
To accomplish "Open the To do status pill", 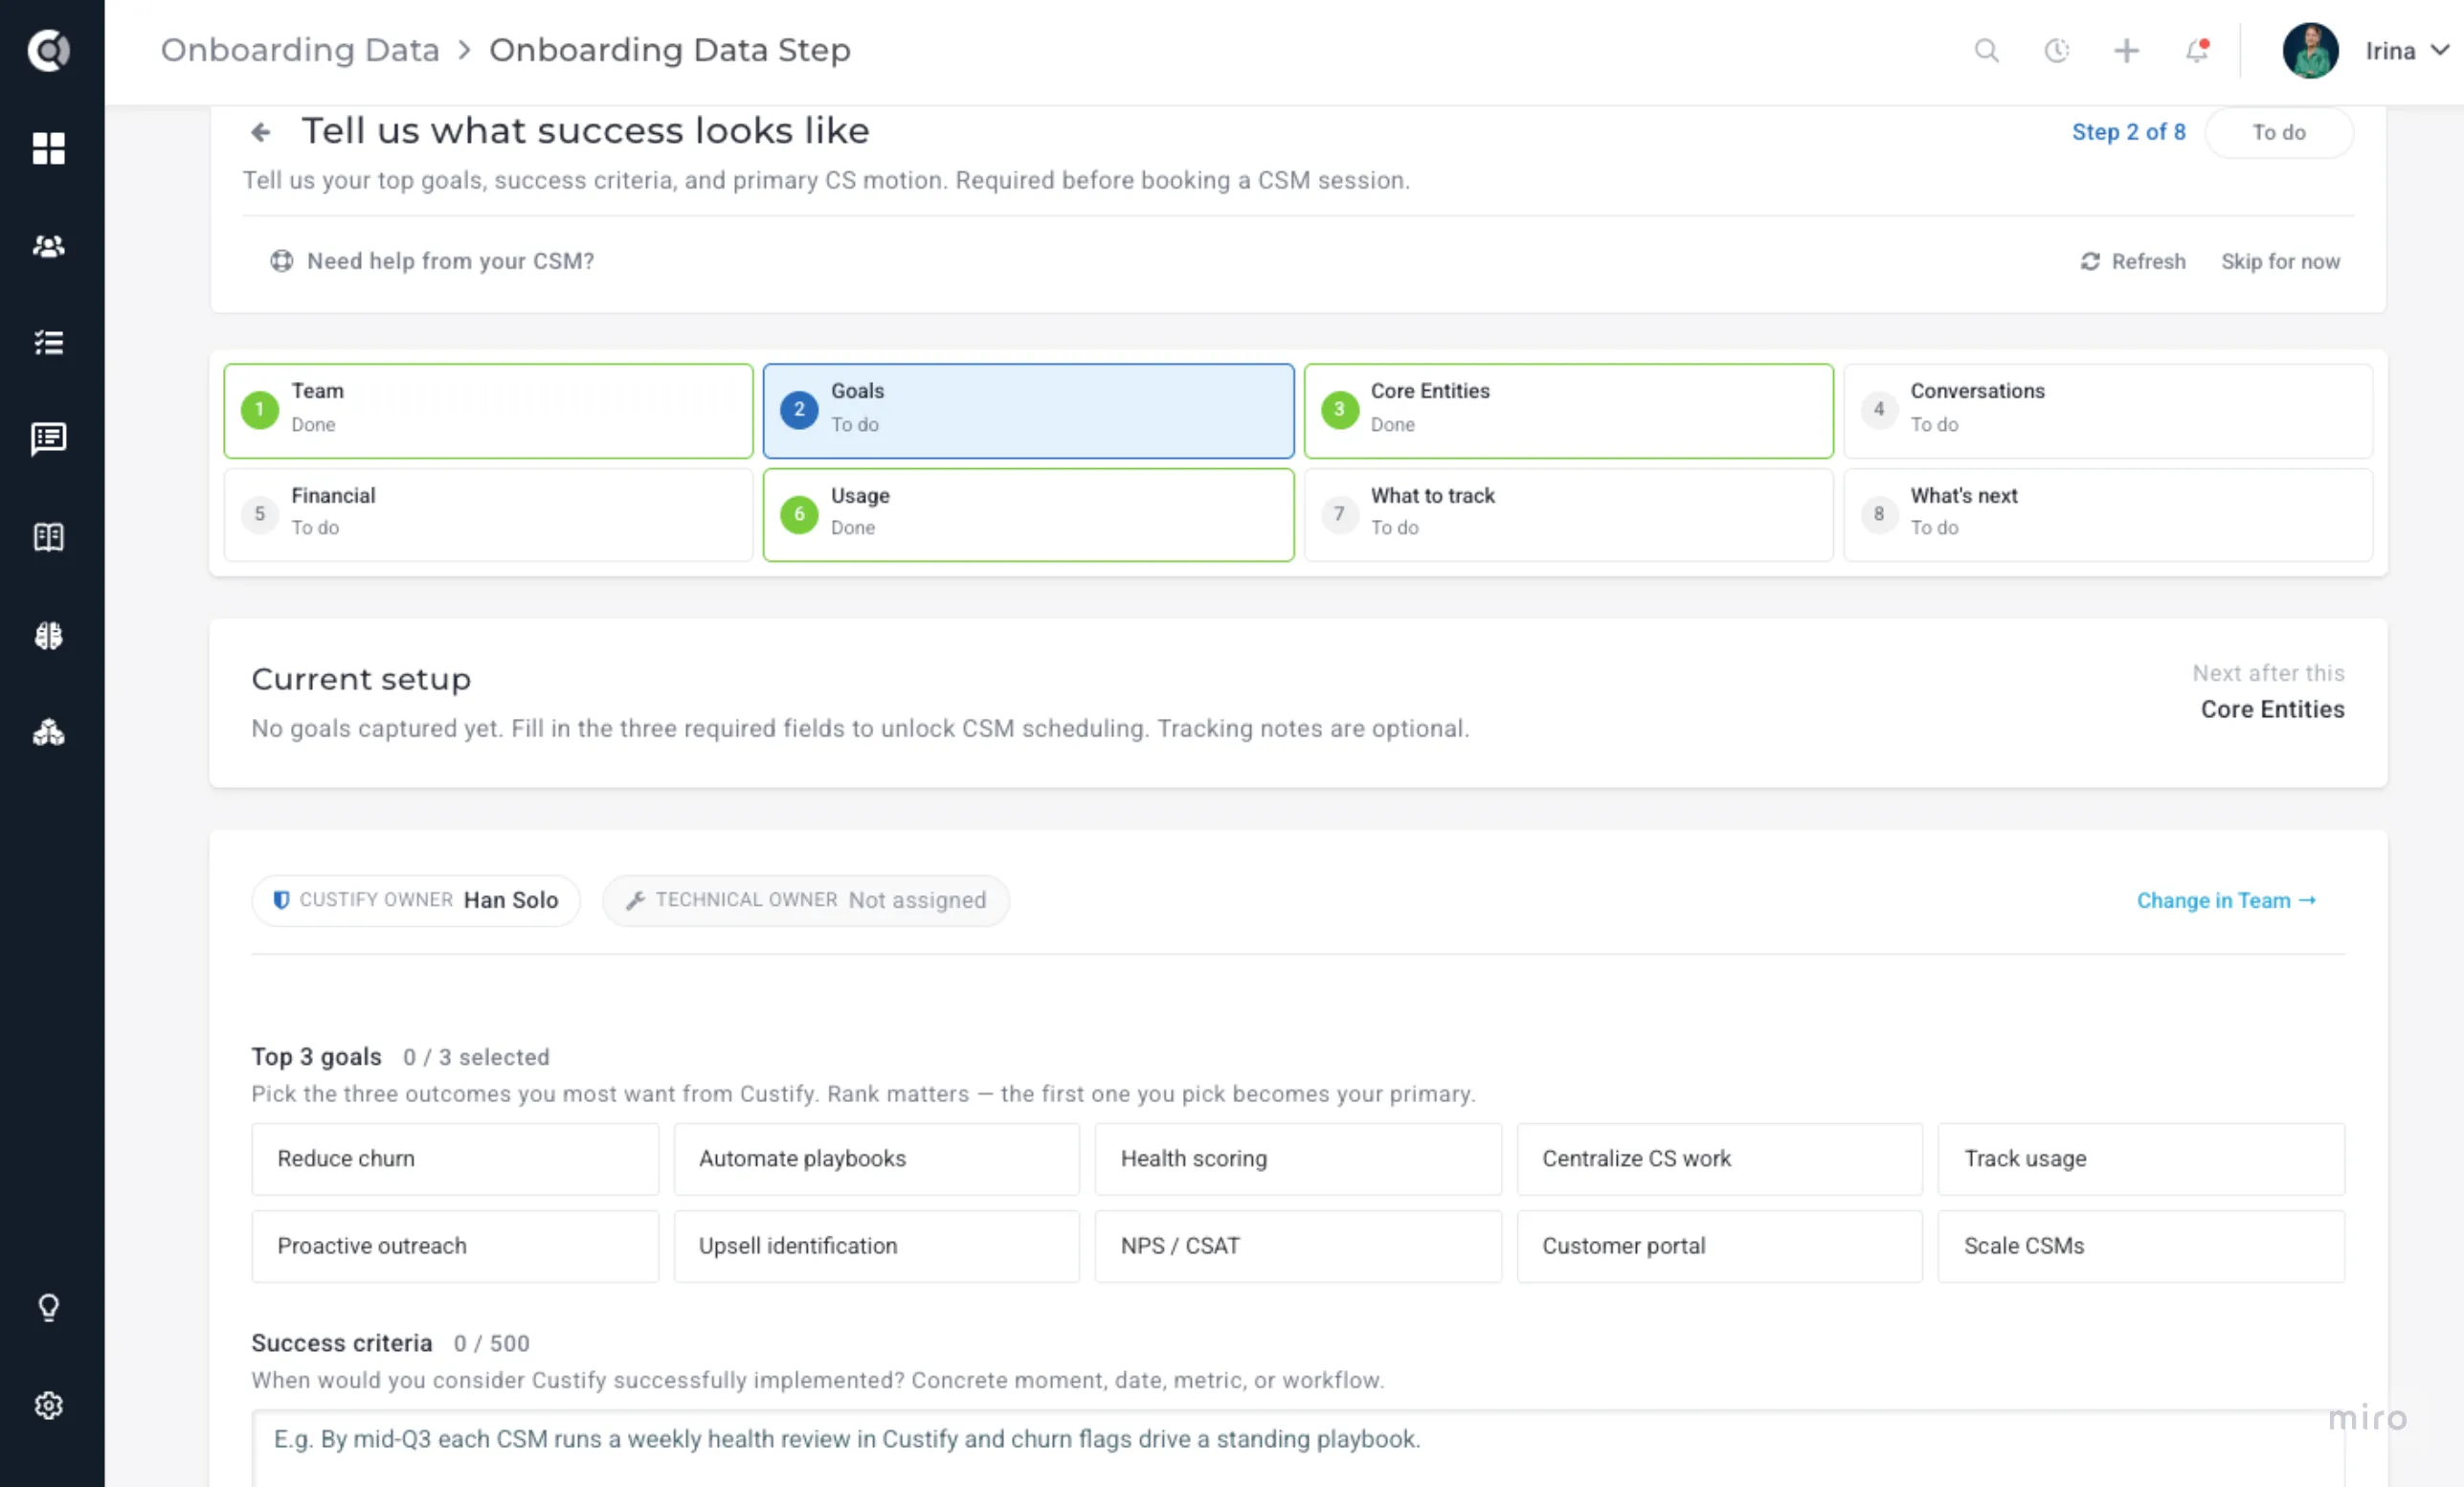I will pyautogui.click(x=2278, y=132).
